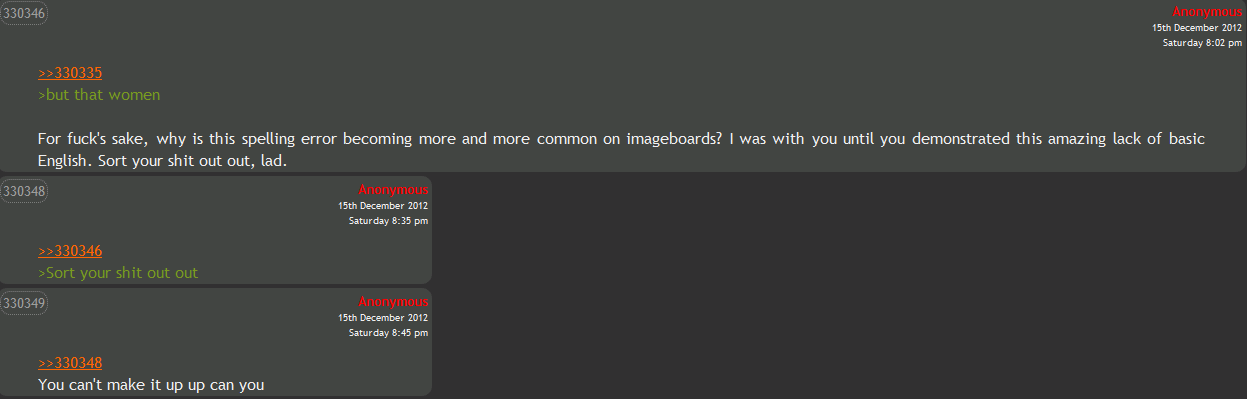Click the line ending "out out, lad."
The height and width of the screenshot is (399, 1247).
[x=163, y=160]
